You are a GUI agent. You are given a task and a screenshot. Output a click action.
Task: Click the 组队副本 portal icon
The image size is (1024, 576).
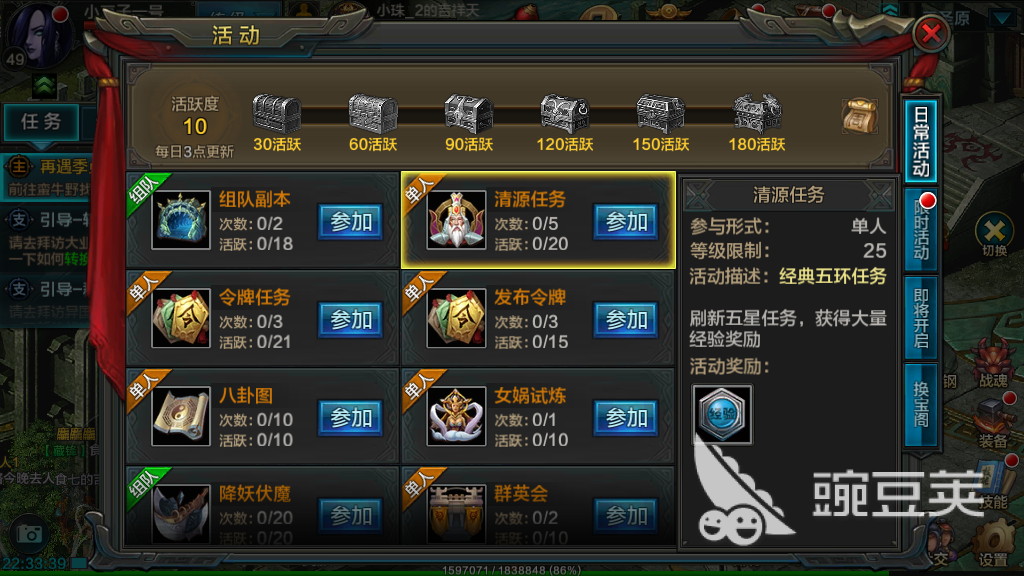pyautogui.click(x=181, y=220)
